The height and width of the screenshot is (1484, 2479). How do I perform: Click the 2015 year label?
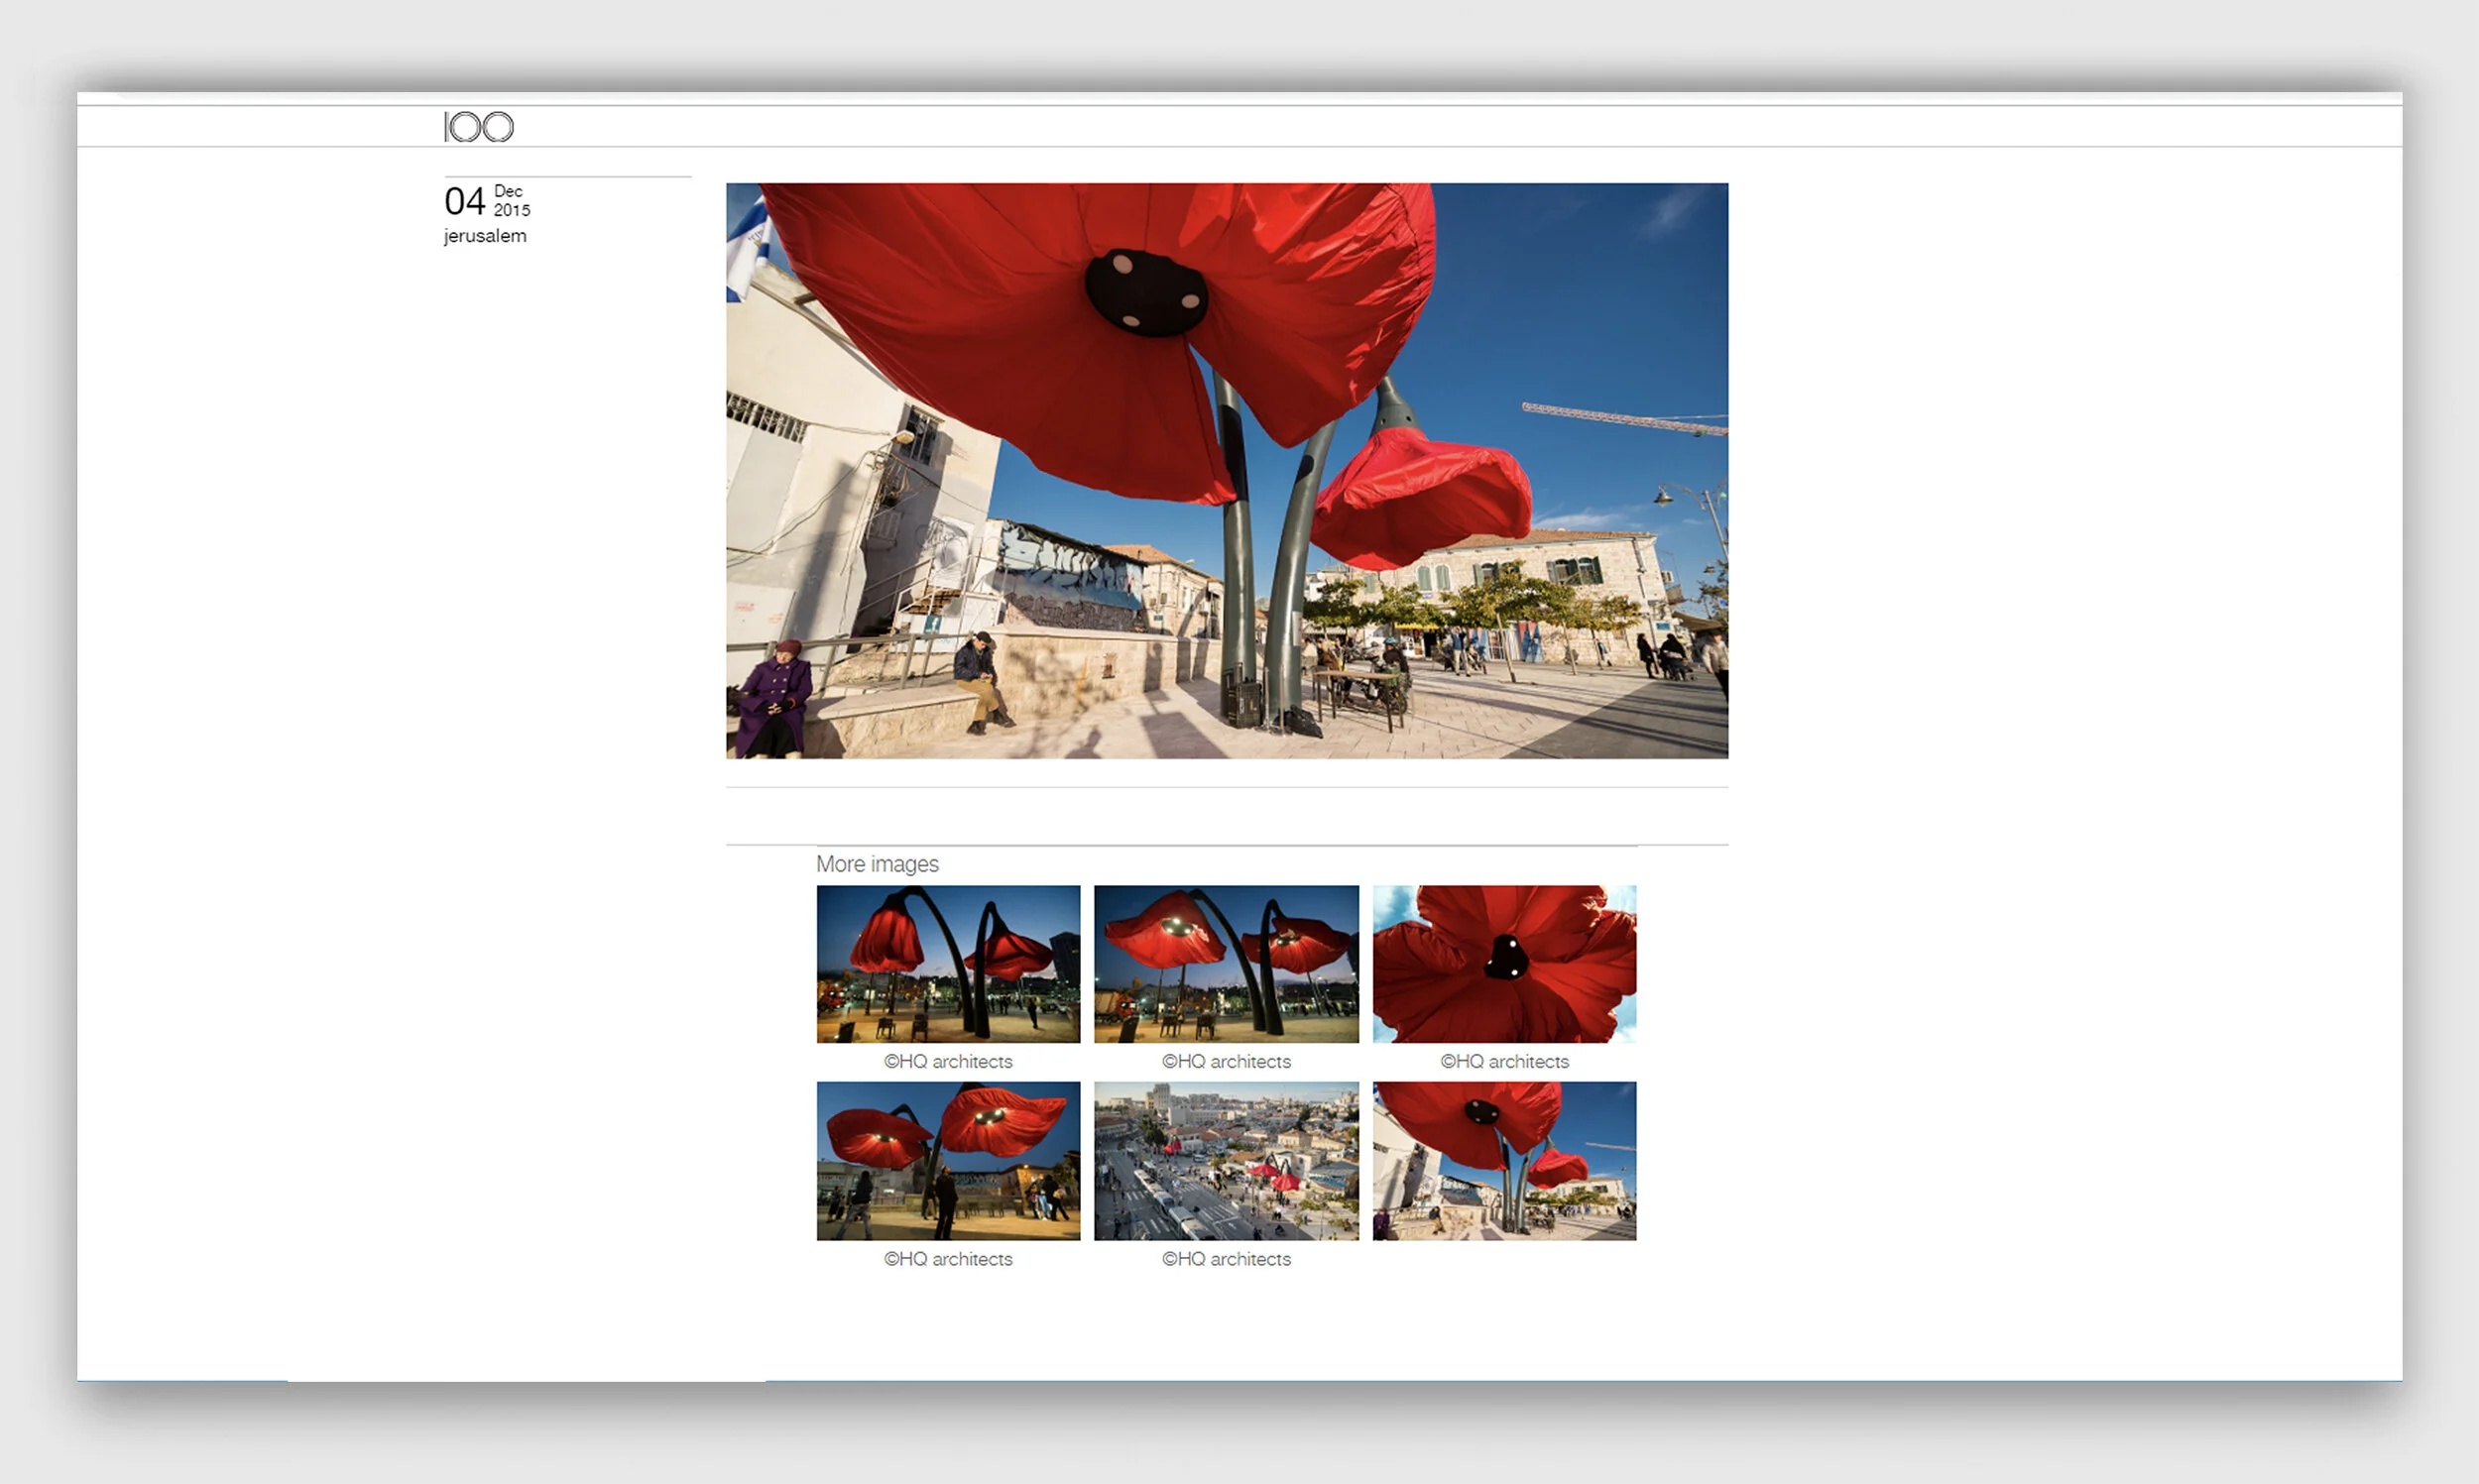pyautogui.click(x=511, y=210)
